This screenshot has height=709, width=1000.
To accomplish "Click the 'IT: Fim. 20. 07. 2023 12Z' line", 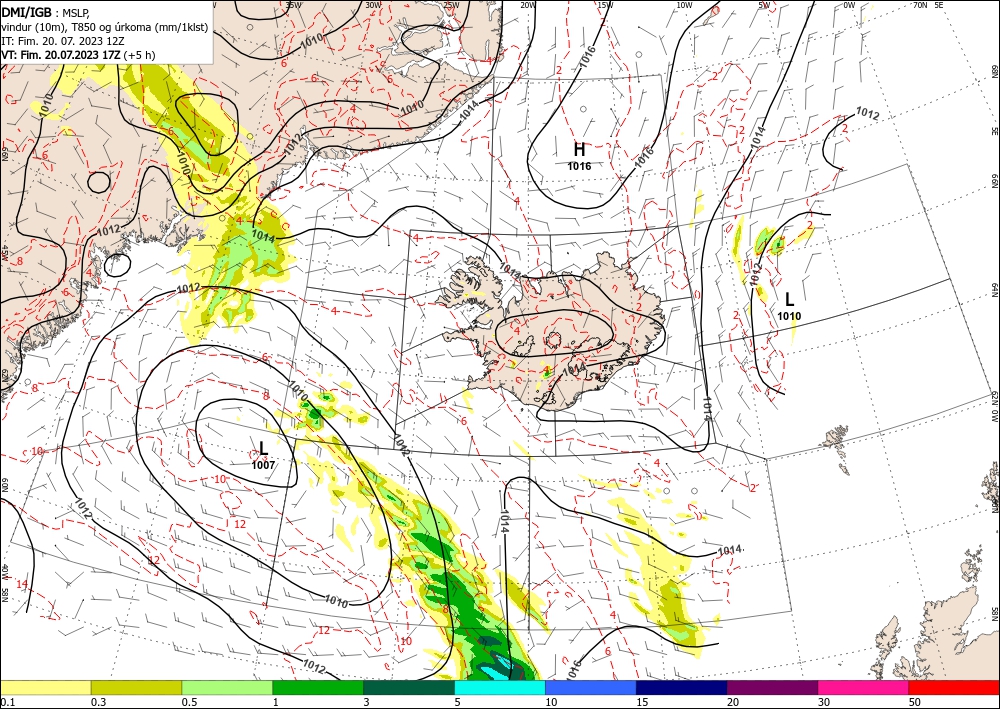I will point(64,41).
